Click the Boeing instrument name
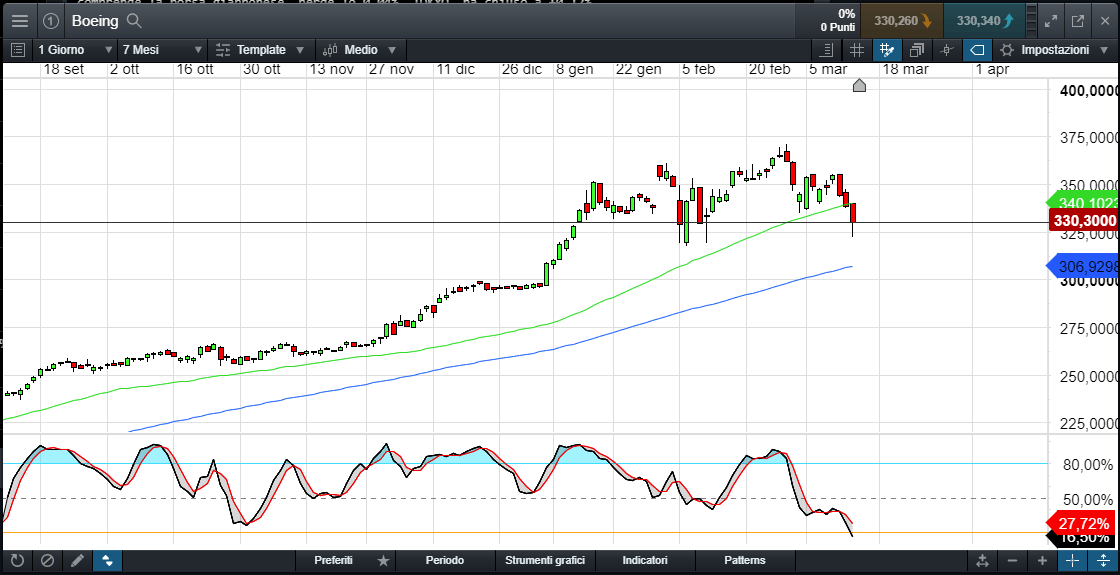The height and width of the screenshot is (575, 1120). pyautogui.click(x=95, y=21)
